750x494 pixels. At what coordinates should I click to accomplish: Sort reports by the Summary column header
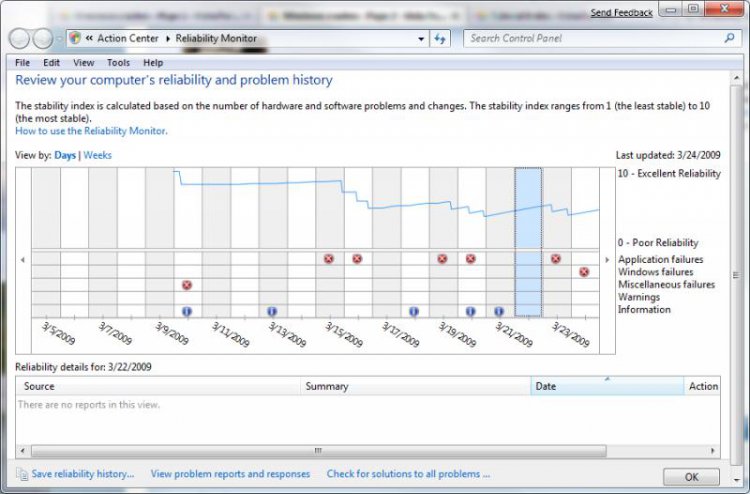(x=415, y=386)
